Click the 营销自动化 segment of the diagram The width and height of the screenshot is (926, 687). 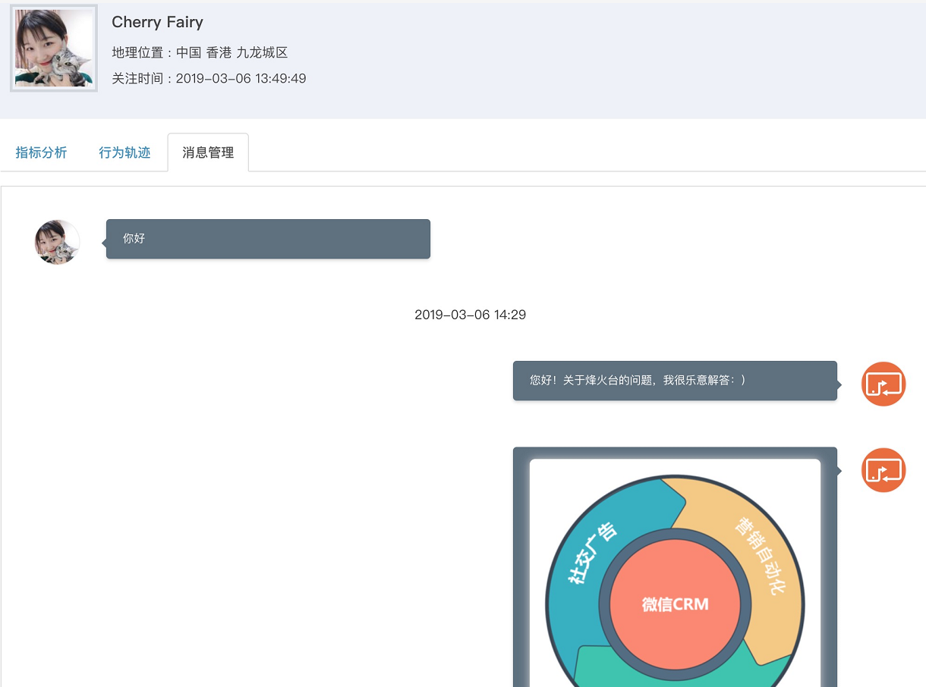pyautogui.click(x=761, y=556)
